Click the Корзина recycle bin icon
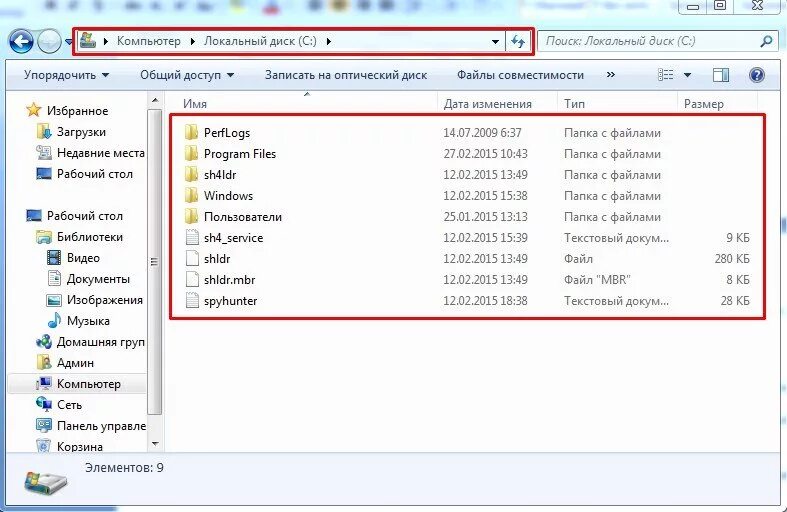Viewport: 787px width, 512px height. [44, 445]
